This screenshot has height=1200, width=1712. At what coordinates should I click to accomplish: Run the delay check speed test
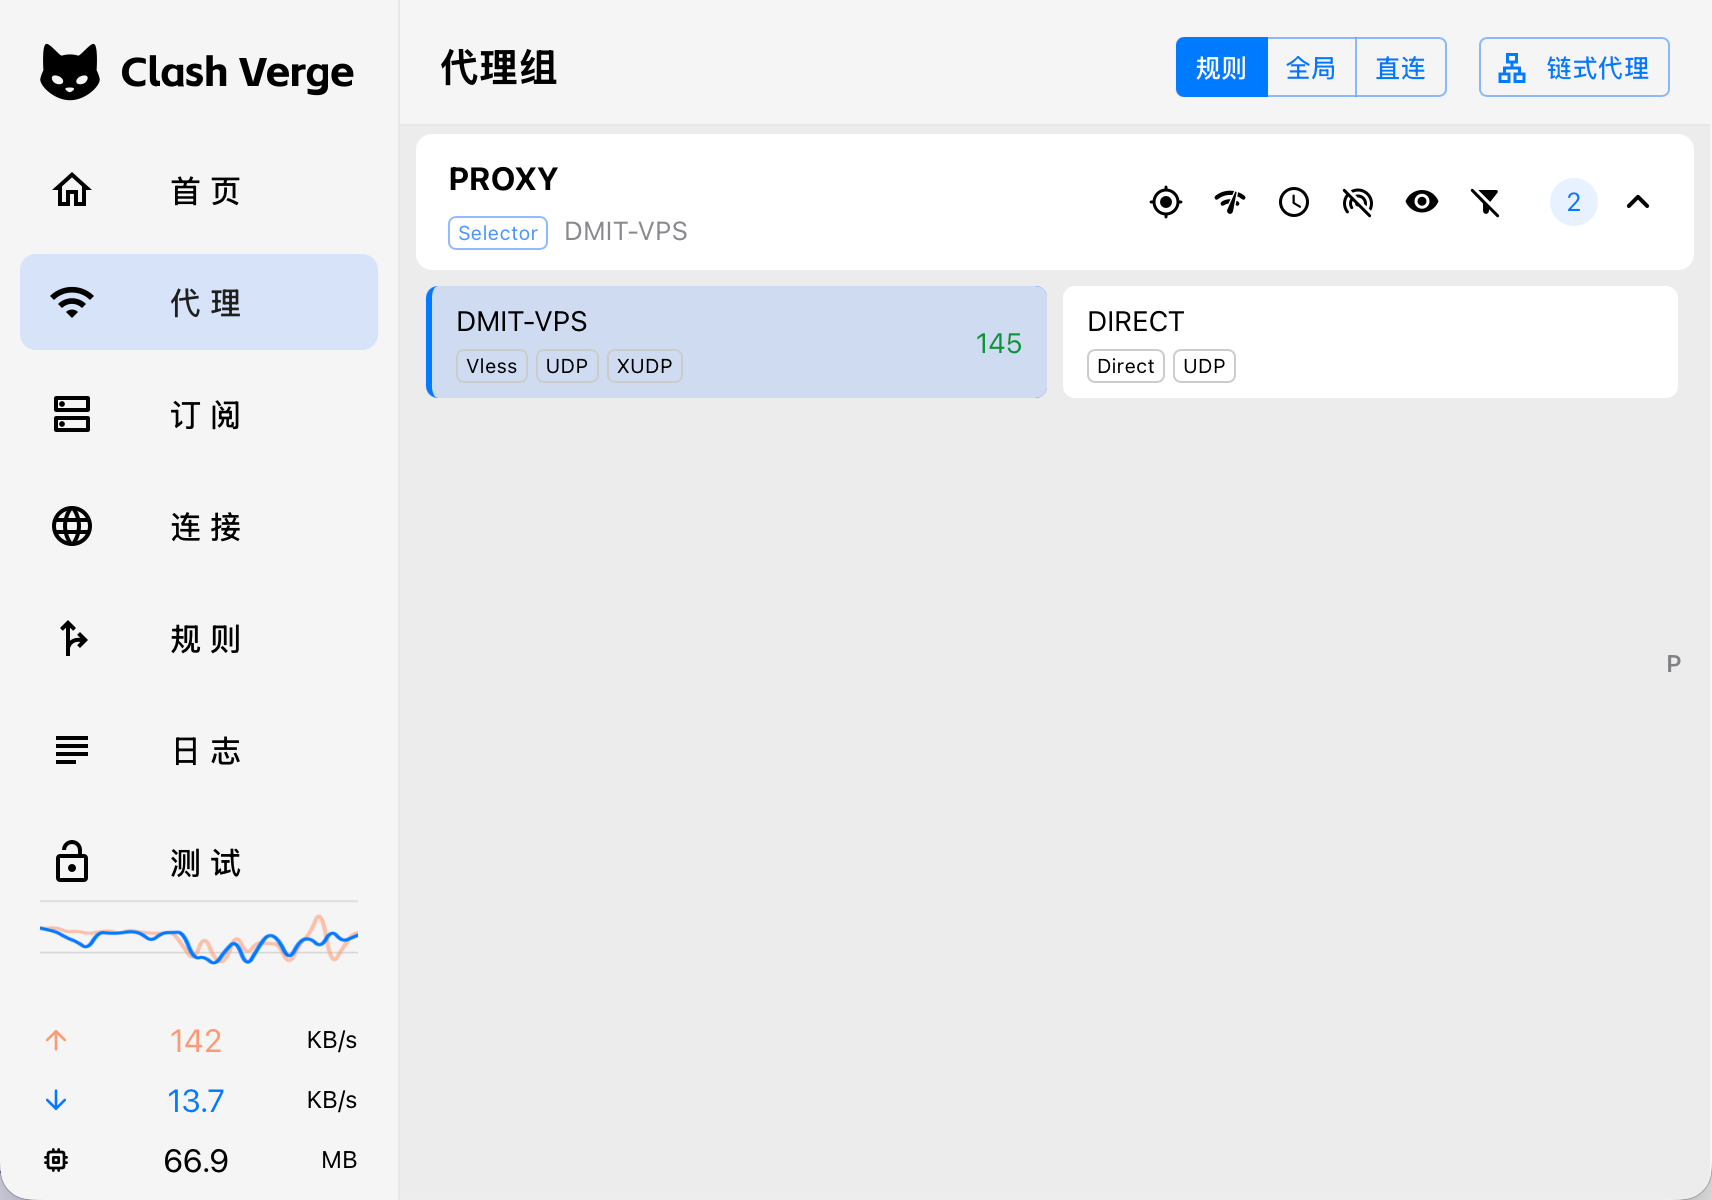point(1230,202)
